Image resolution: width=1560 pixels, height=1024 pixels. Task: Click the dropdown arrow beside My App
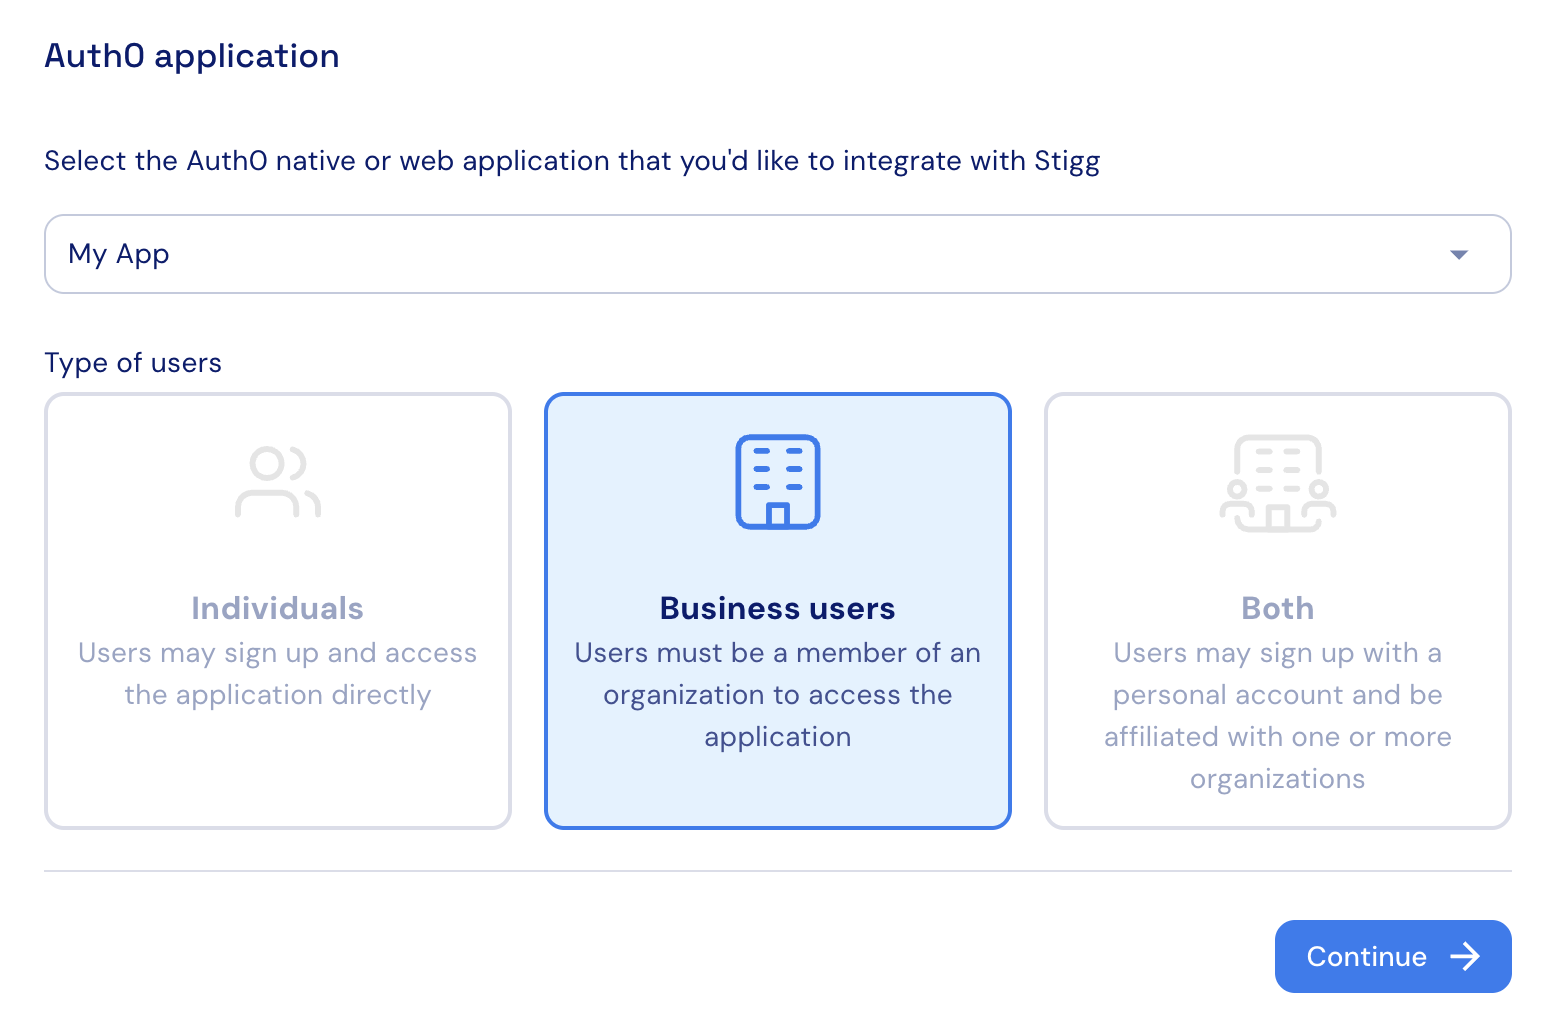[x=1459, y=255]
